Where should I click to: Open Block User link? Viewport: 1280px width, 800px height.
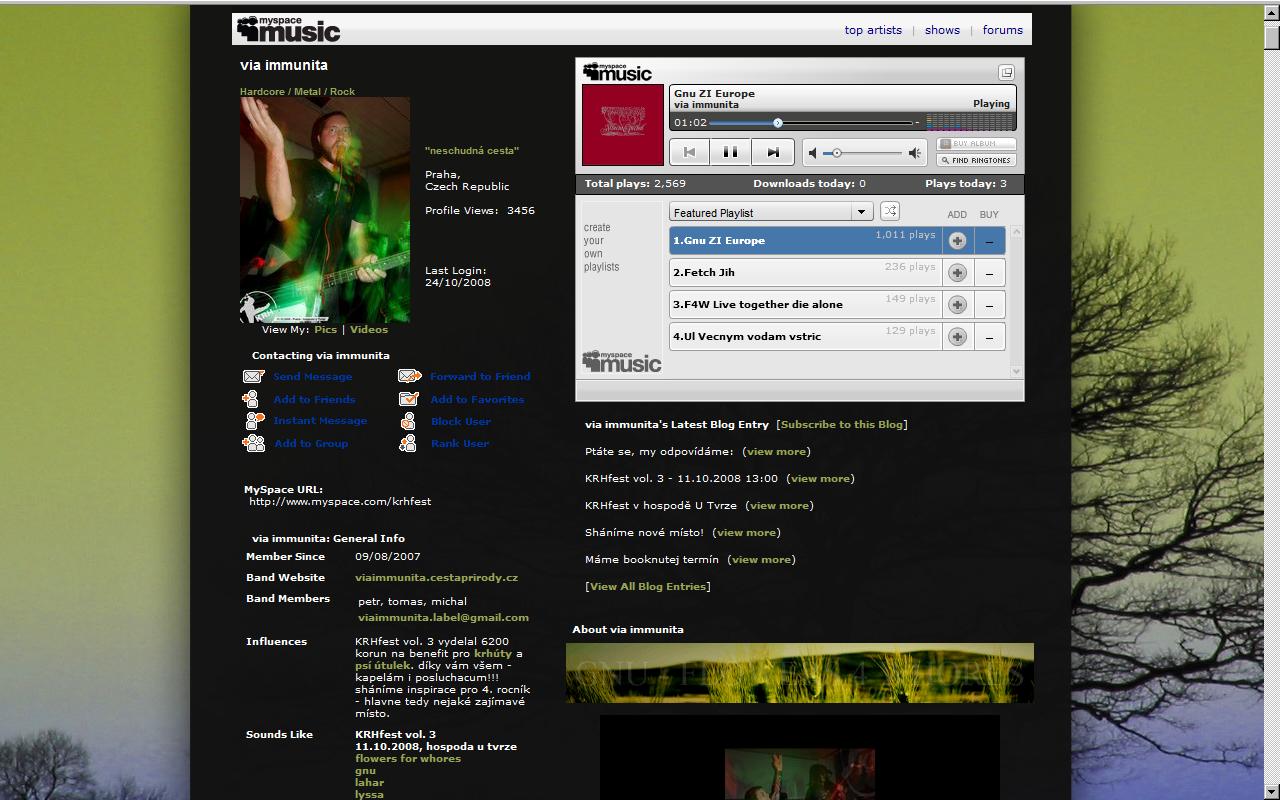[461, 421]
